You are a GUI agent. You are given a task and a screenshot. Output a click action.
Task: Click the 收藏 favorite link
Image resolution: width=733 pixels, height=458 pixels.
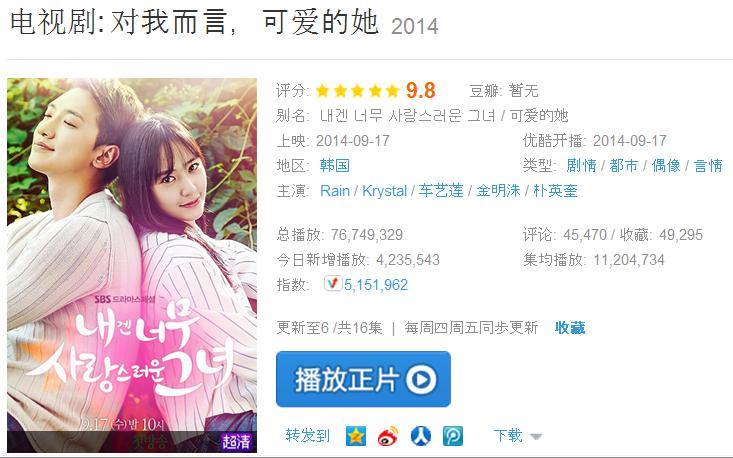coord(570,328)
